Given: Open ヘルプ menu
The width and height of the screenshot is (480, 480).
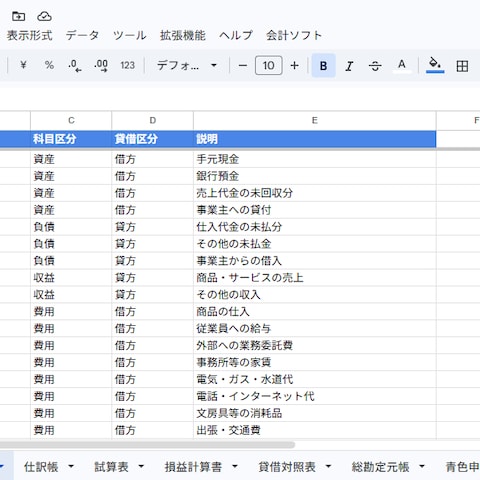Looking at the screenshot, I should click(x=236, y=35).
